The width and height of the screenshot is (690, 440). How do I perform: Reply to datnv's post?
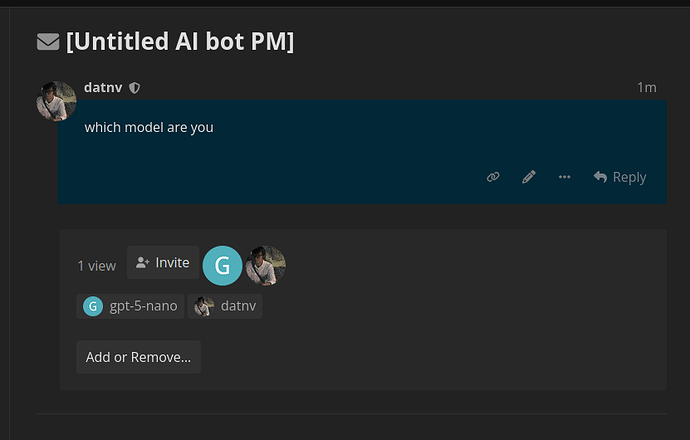(620, 177)
